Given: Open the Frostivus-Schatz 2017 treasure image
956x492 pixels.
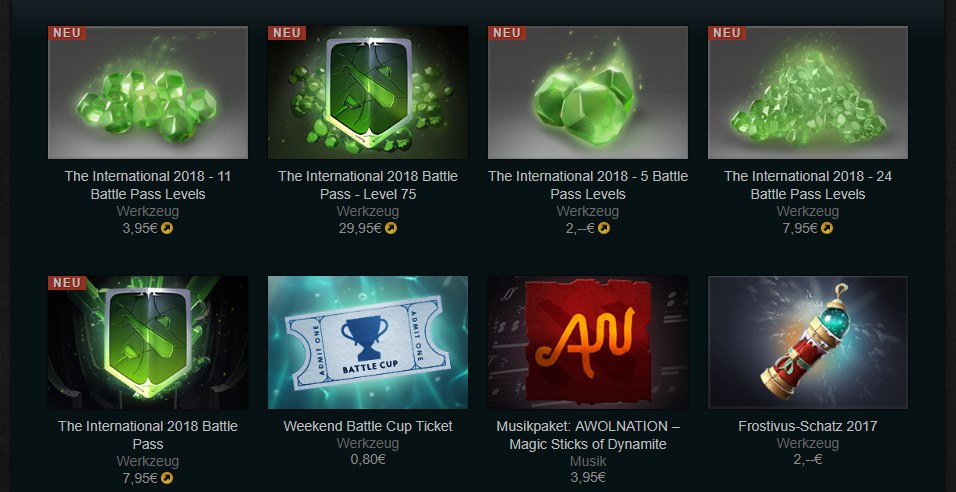Looking at the screenshot, I should coord(808,342).
